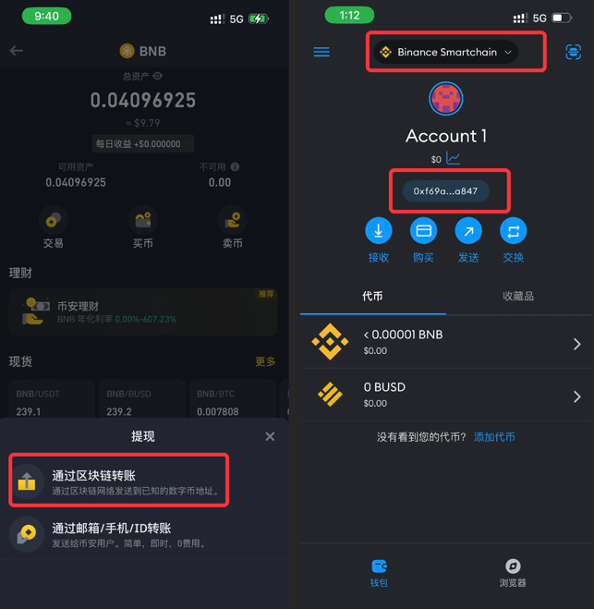Open the BUSD token row chevron

[577, 396]
